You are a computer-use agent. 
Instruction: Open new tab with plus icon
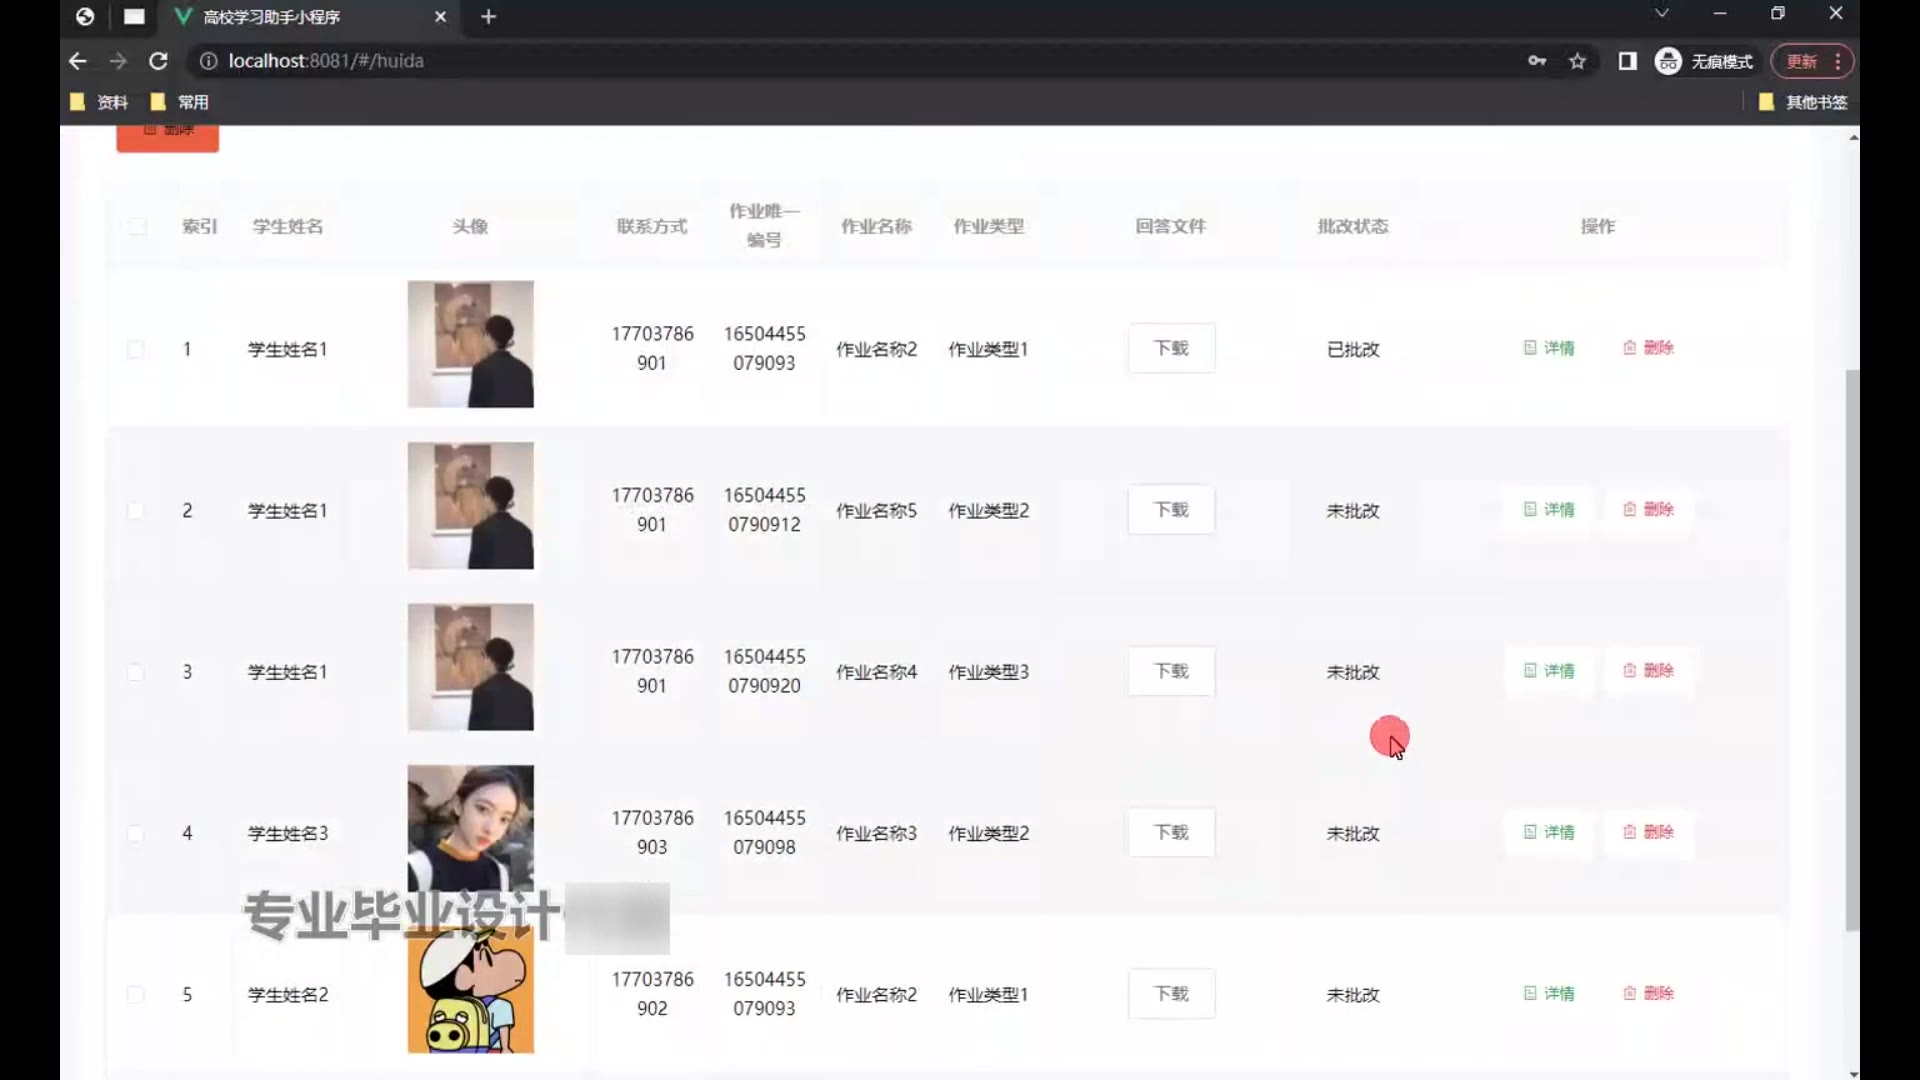coord(488,17)
